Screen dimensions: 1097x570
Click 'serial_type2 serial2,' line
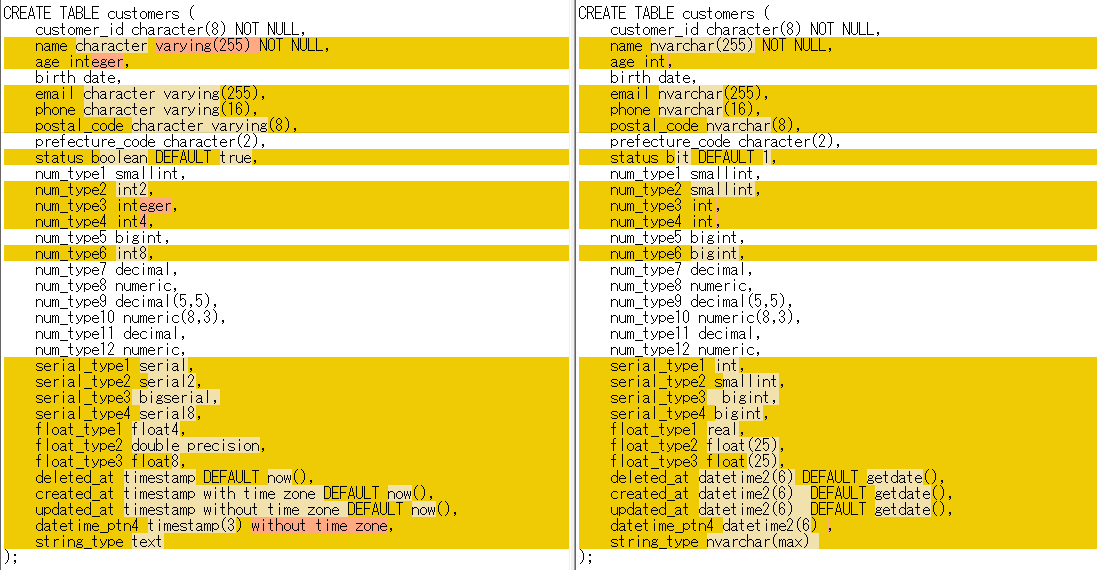click(x=118, y=382)
